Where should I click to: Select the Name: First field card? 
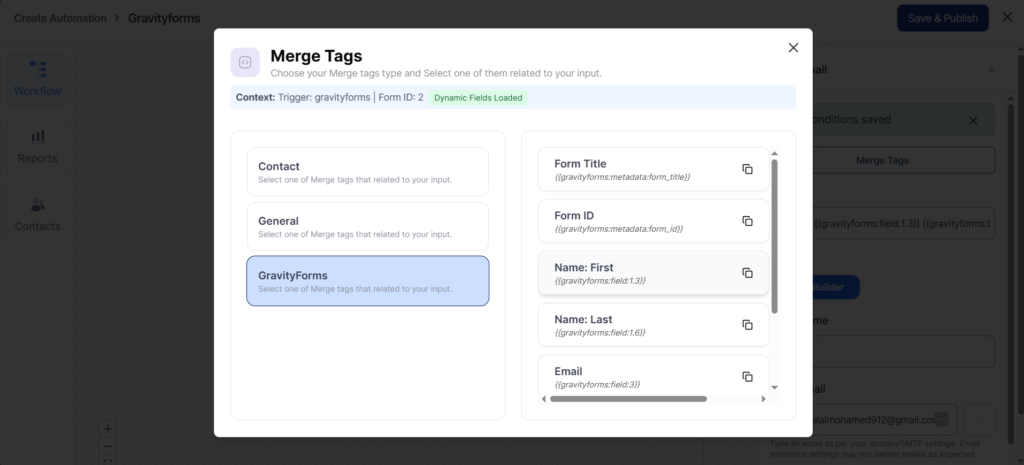[x=640, y=273]
